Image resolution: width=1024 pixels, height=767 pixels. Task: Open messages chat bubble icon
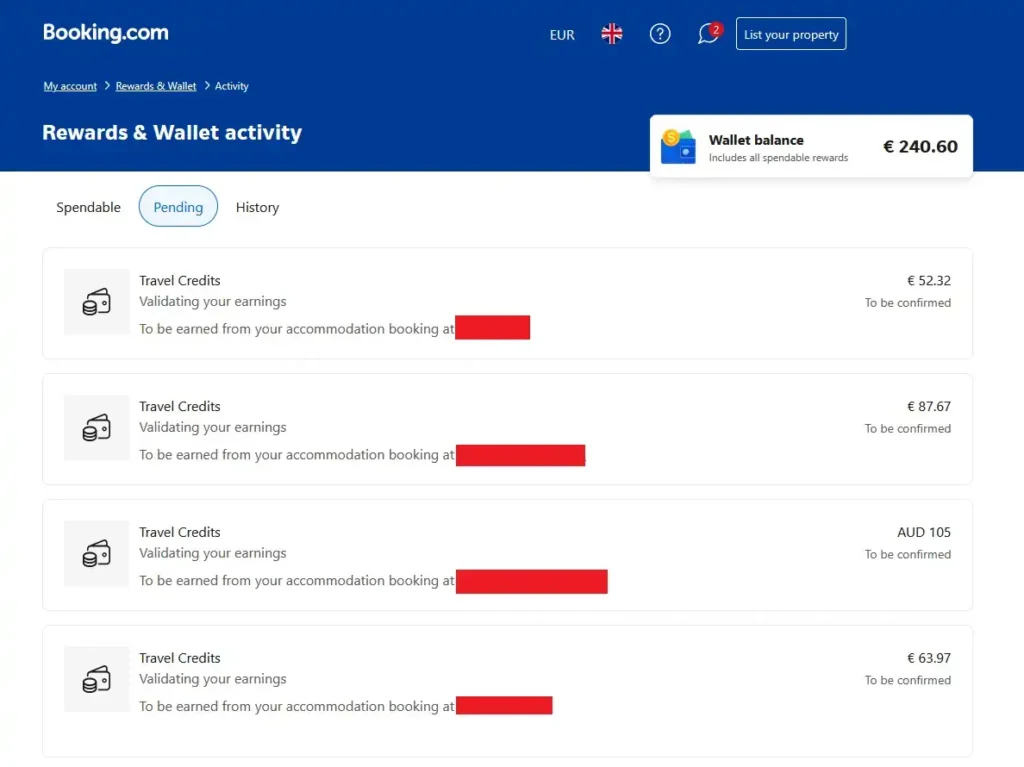709,34
